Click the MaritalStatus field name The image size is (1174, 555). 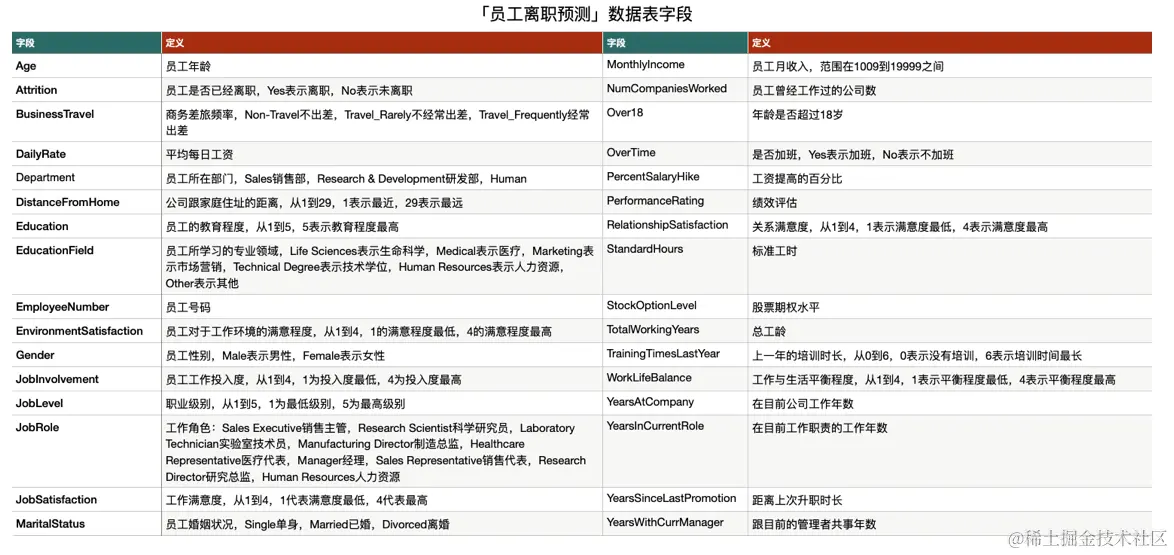50,524
